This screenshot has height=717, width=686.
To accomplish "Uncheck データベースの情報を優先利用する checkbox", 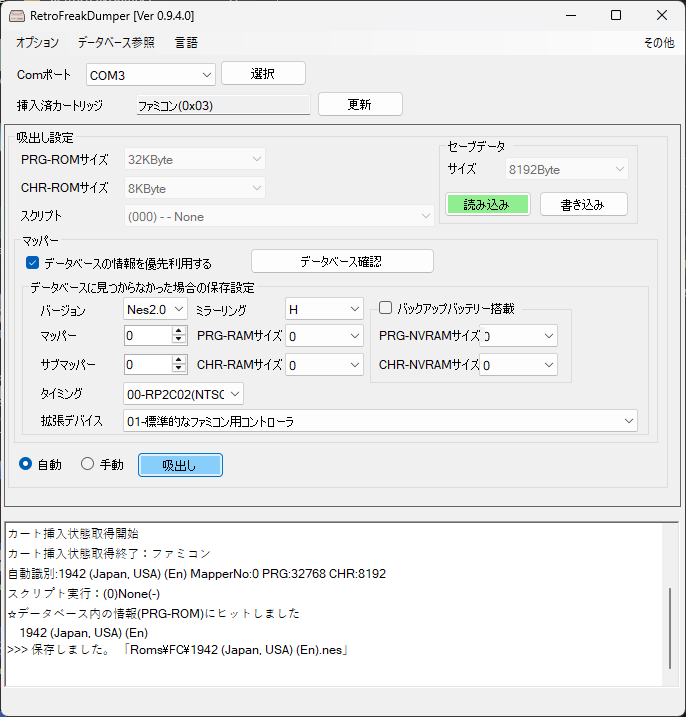I will [32, 262].
